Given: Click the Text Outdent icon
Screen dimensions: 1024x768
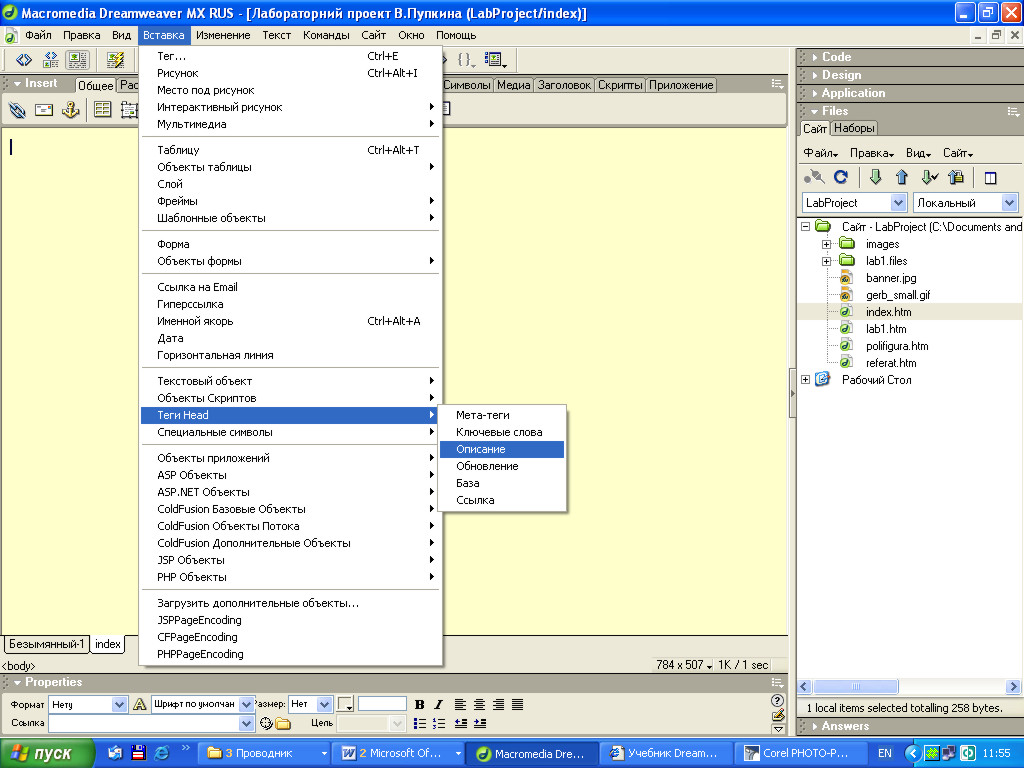Looking at the screenshot, I should pos(460,723).
